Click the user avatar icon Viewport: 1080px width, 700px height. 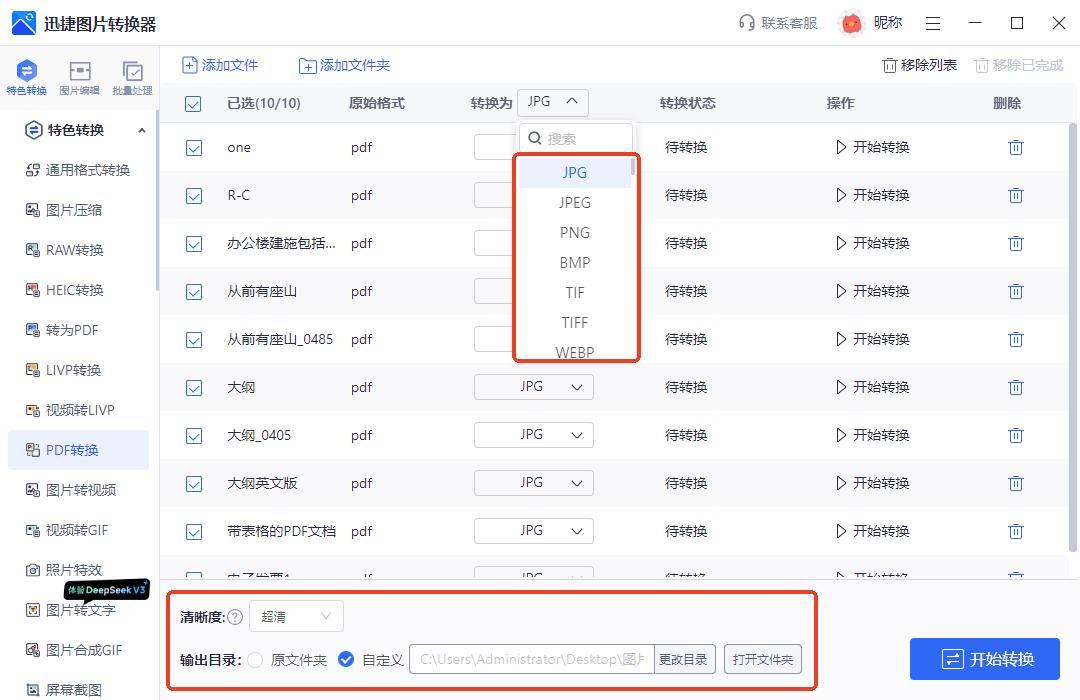[x=851, y=23]
